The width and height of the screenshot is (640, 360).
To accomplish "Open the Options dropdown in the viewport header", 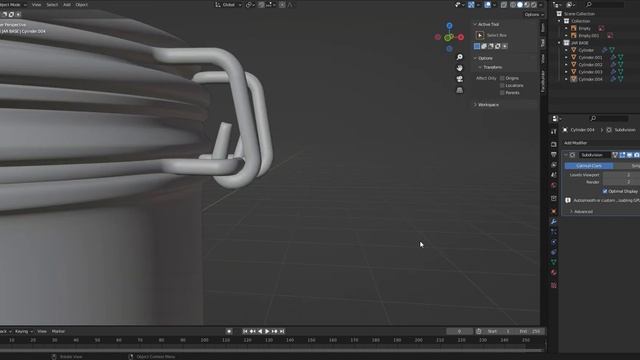I will [533, 15].
